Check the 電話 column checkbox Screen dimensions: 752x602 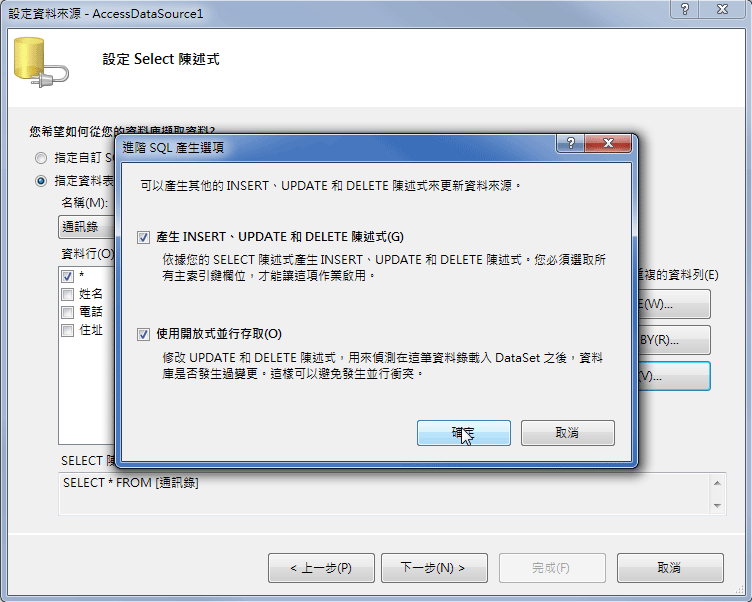(68, 312)
